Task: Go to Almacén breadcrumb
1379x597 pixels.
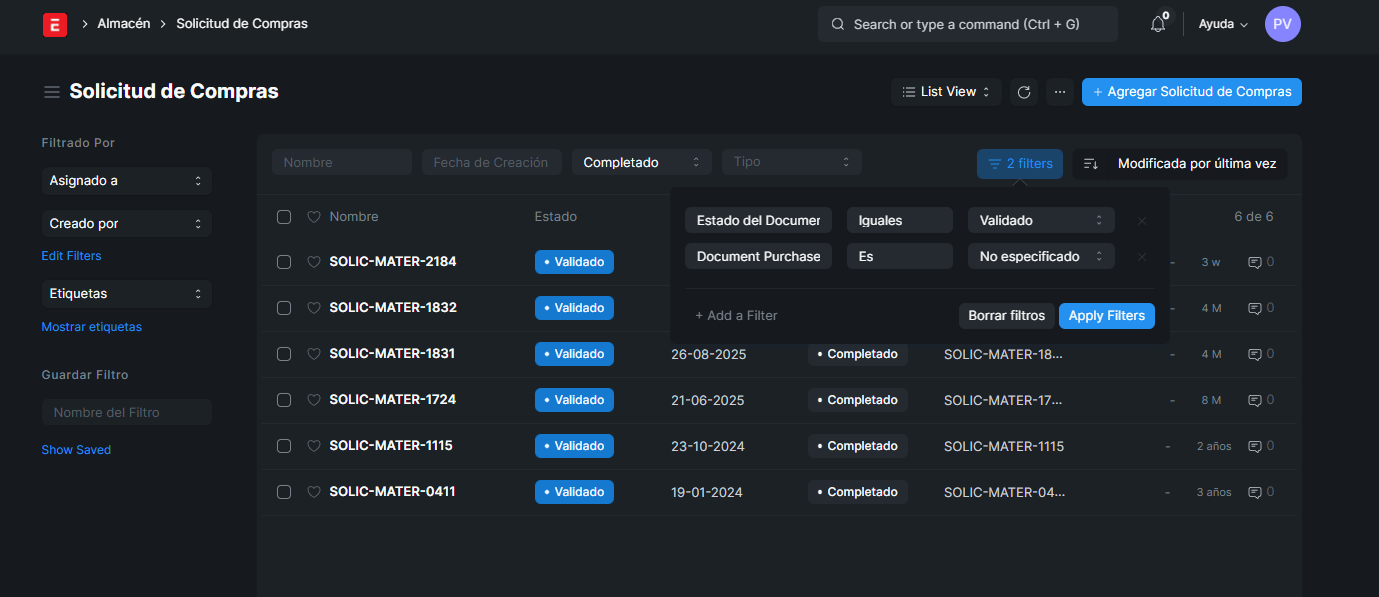Action: click(123, 23)
